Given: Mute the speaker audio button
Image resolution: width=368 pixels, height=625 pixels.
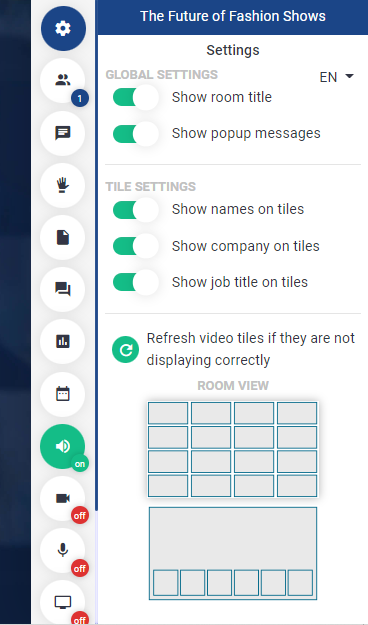Looking at the screenshot, I should point(63,446).
